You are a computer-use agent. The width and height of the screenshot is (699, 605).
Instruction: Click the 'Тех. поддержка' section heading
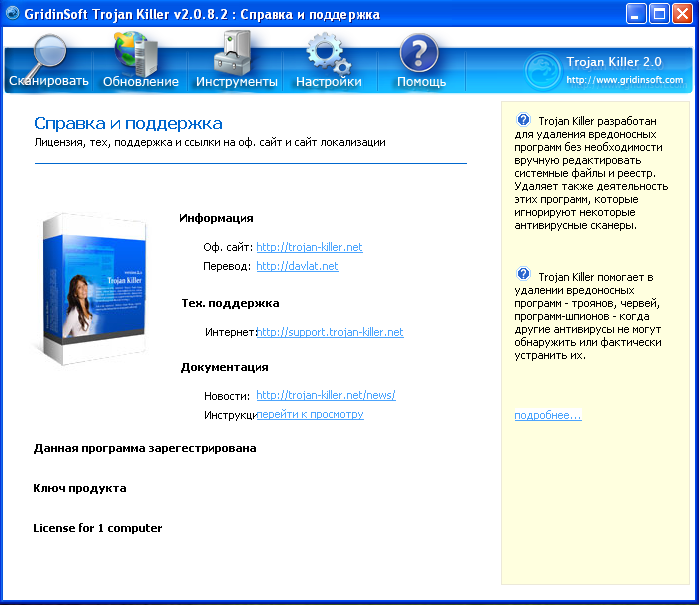click(230, 303)
